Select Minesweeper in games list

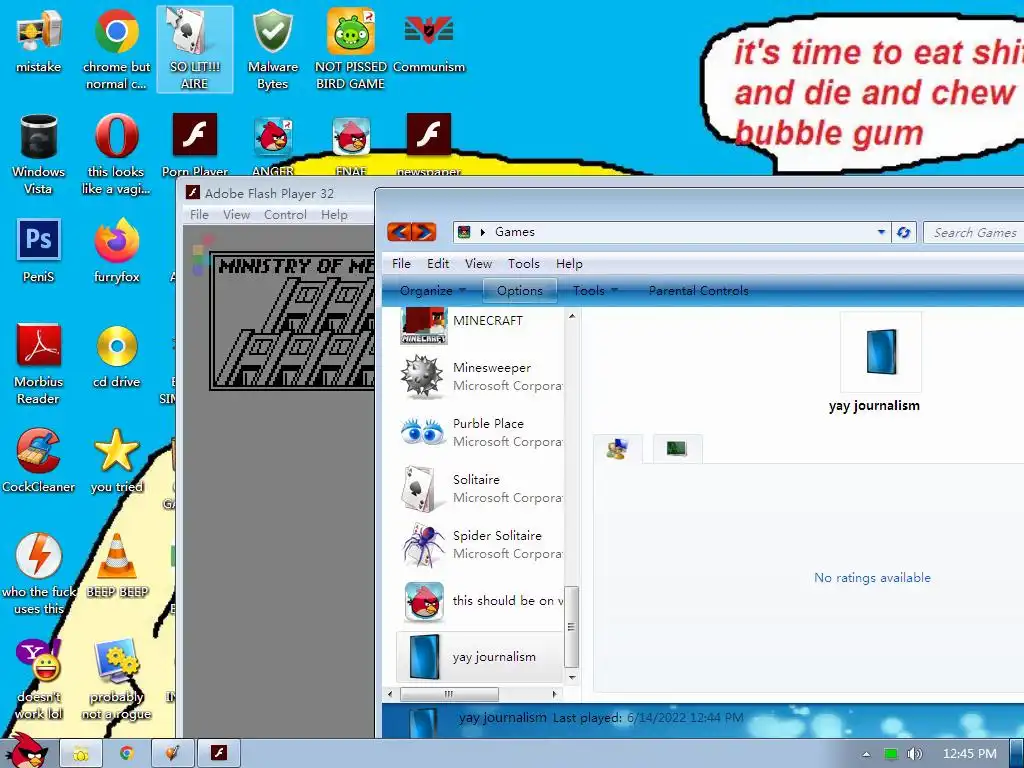(x=480, y=377)
